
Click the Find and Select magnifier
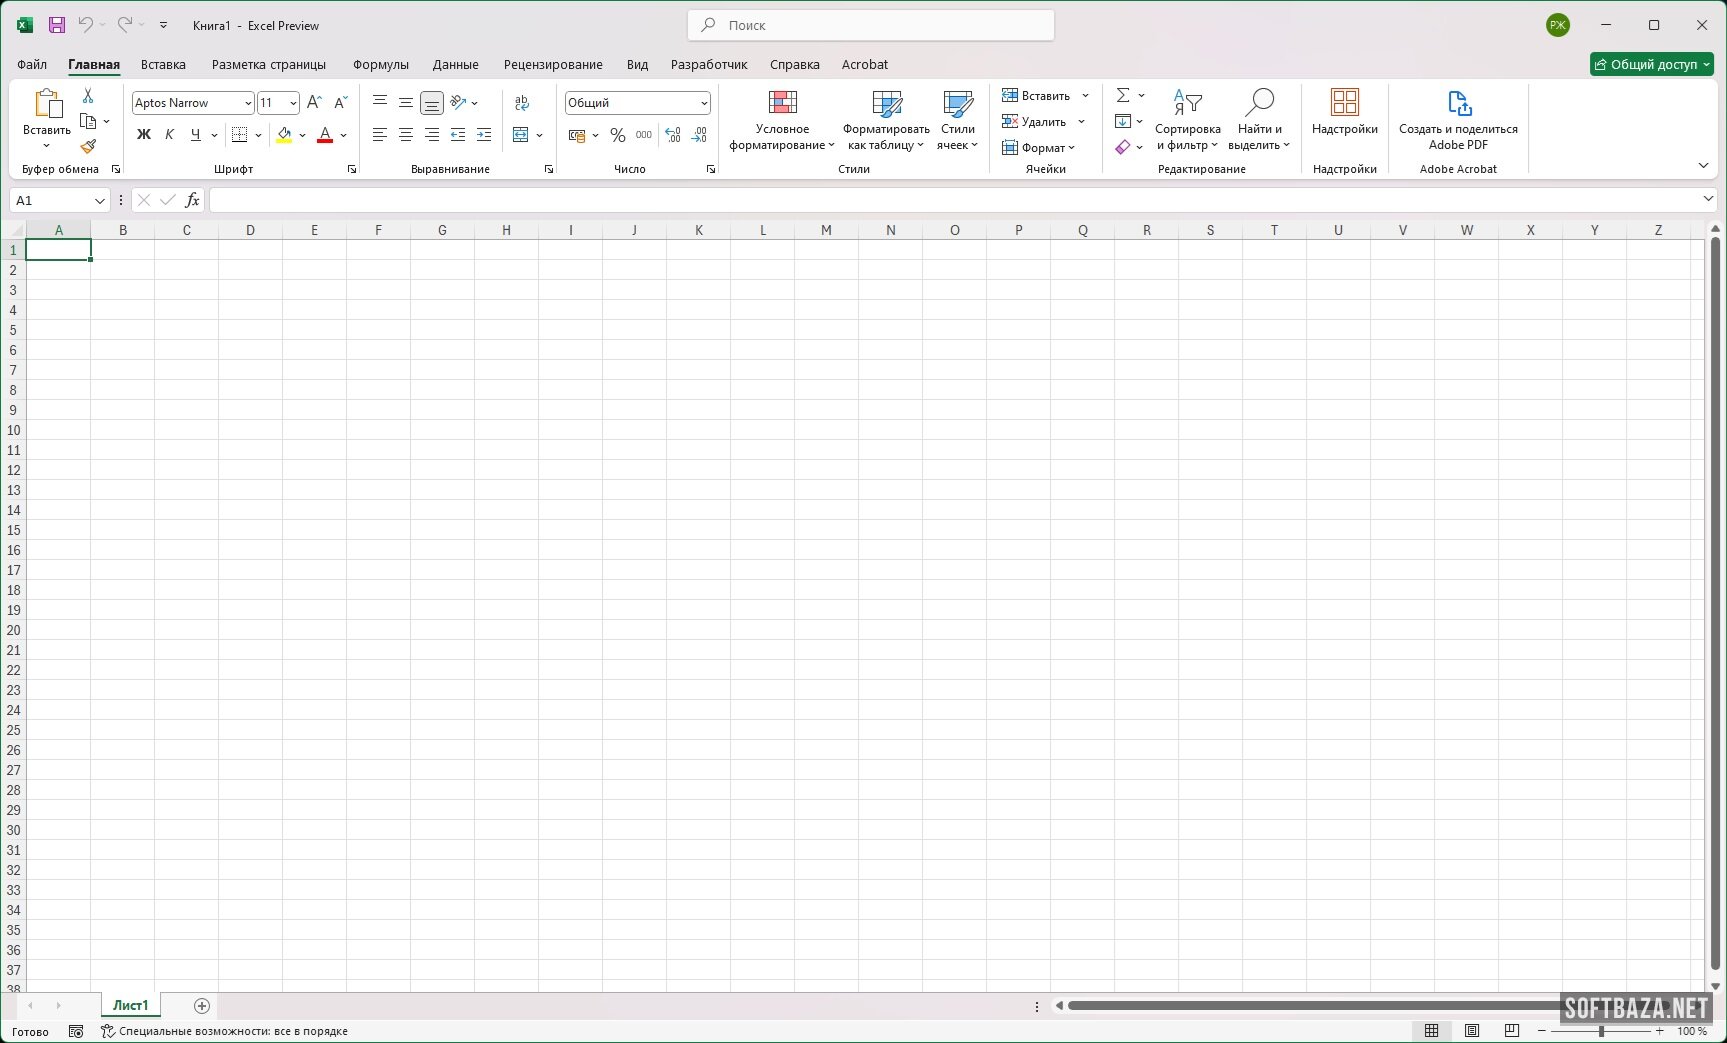tap(1259, 103)
